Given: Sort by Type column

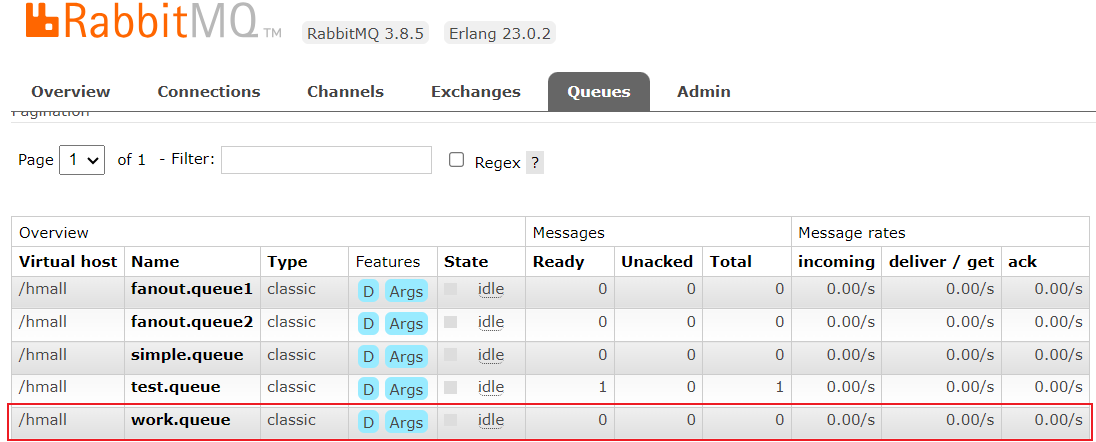Looking at the screenshot, I should (x=287, y=262).
